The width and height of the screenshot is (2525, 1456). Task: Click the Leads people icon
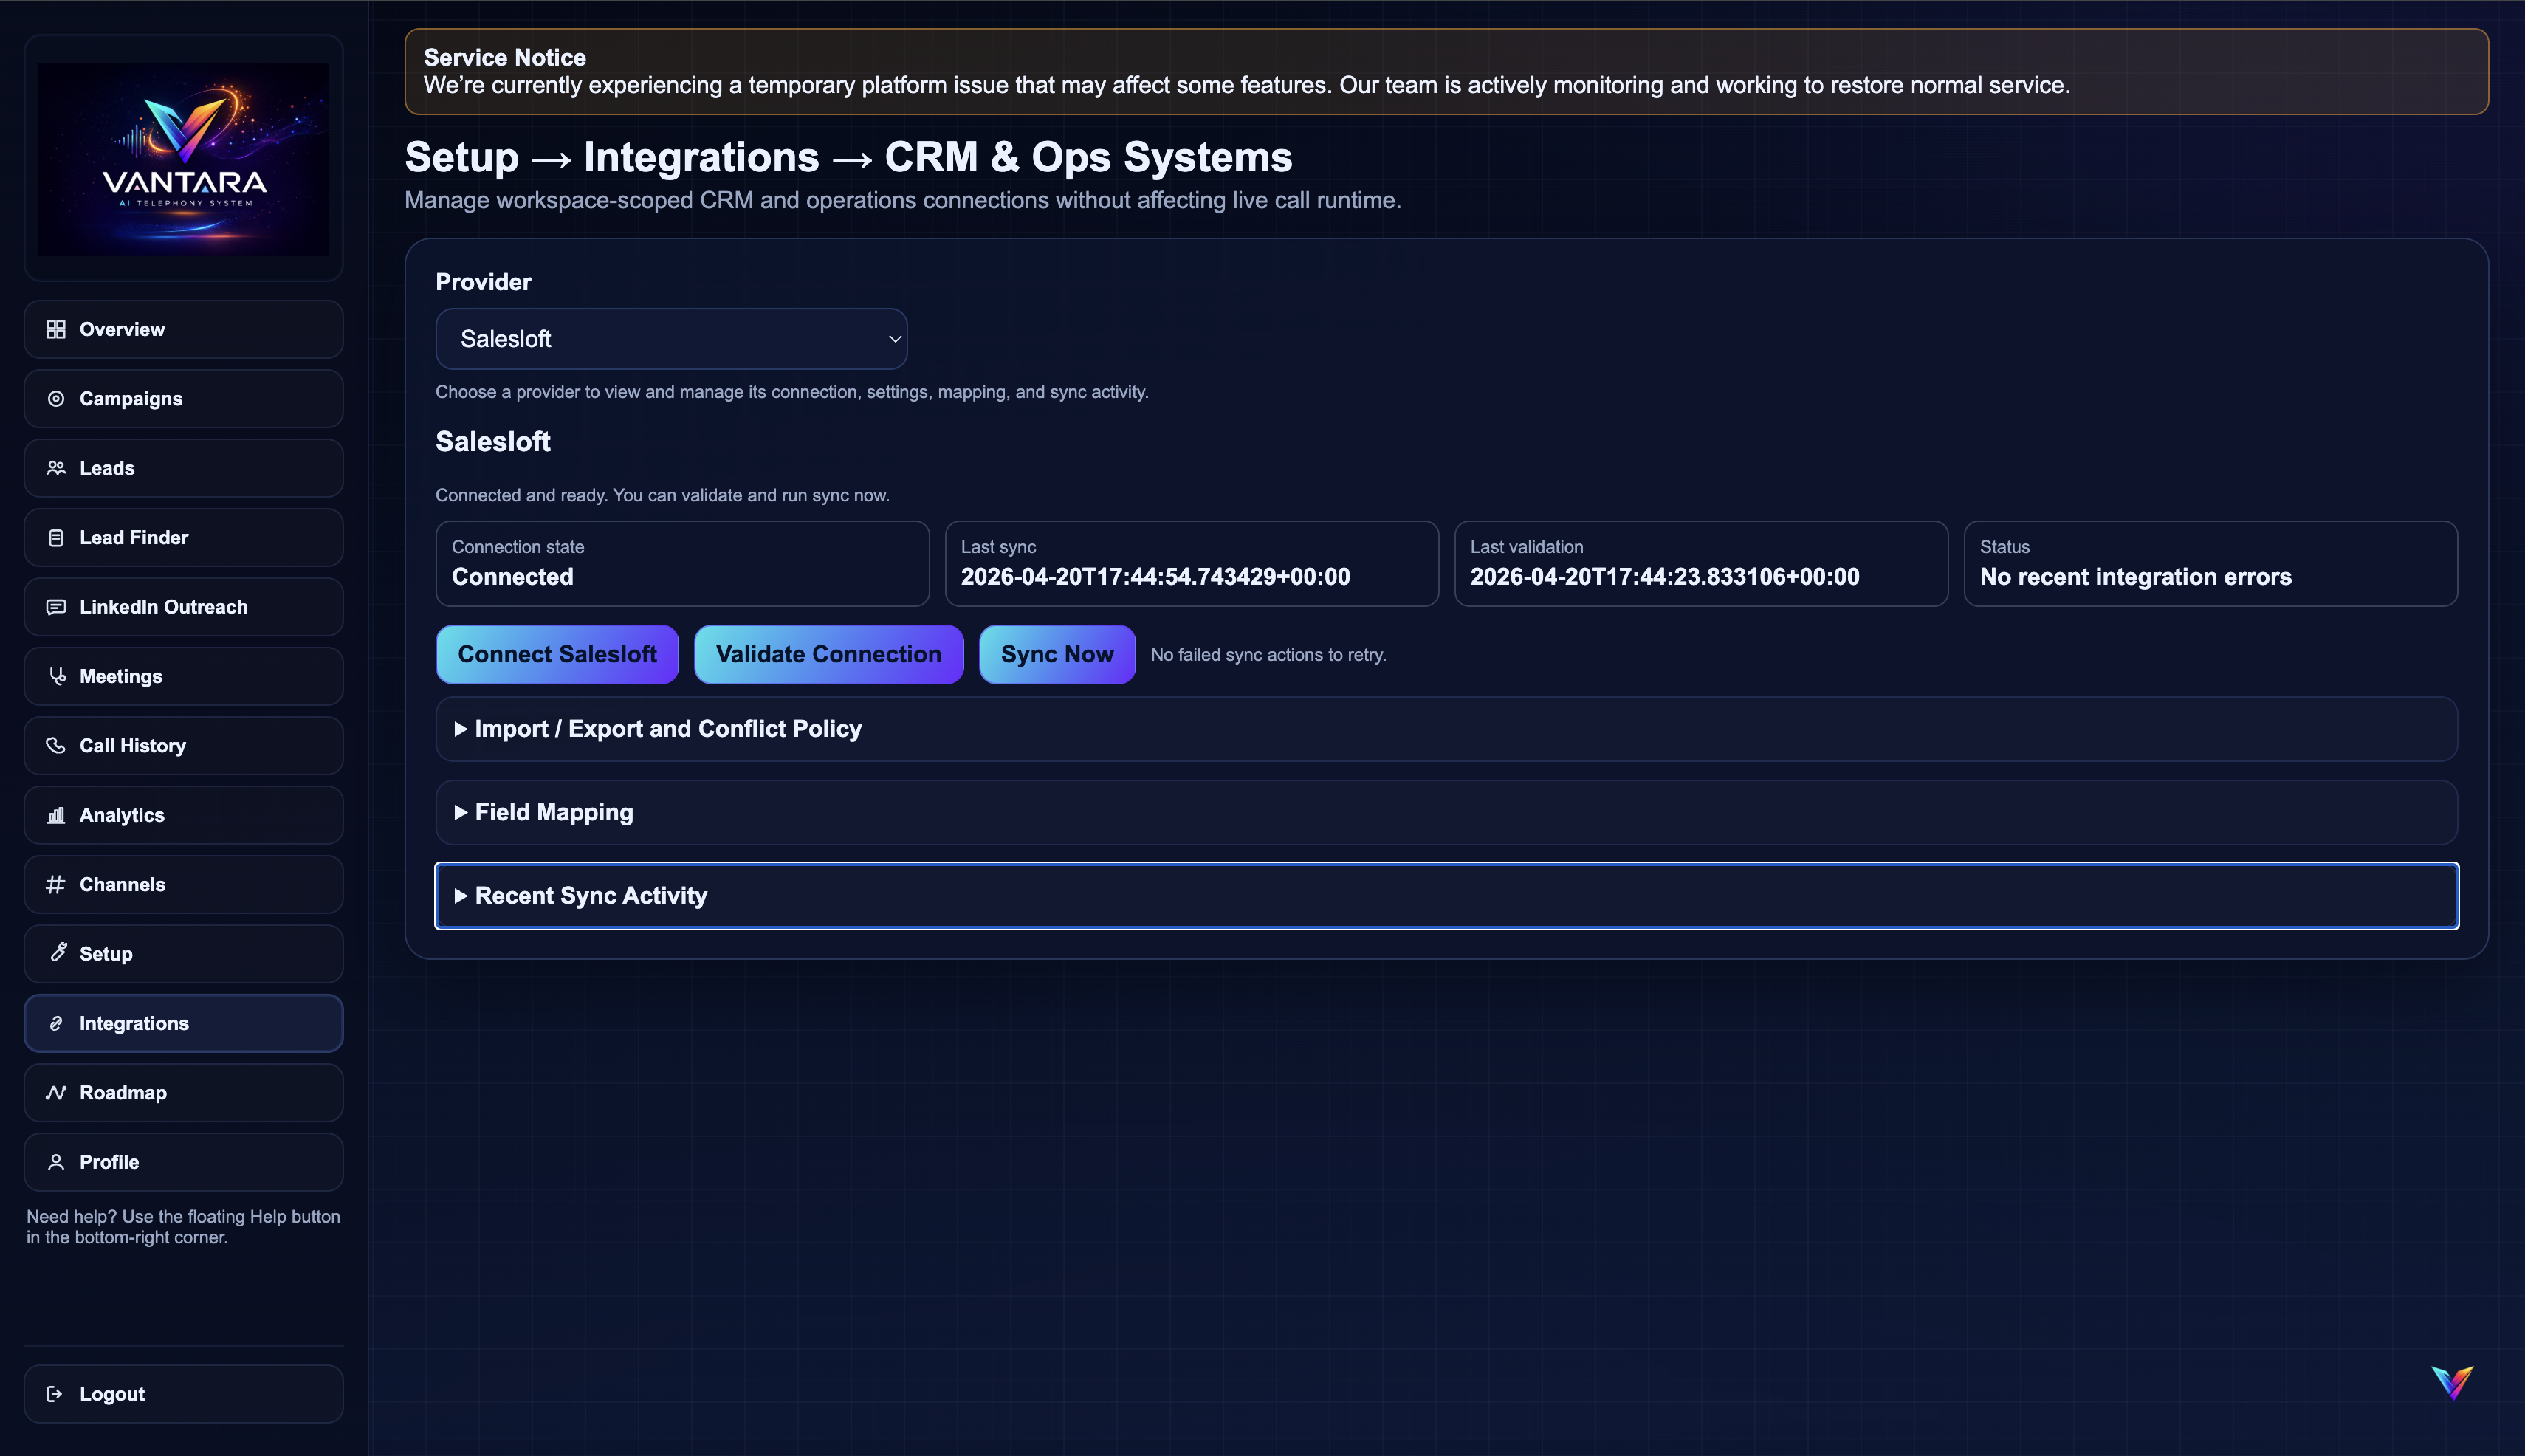56,468
